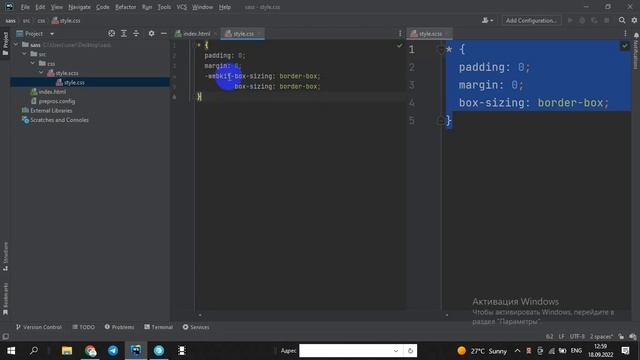Click the LF line separator status entry

click(x=561, y=337)
